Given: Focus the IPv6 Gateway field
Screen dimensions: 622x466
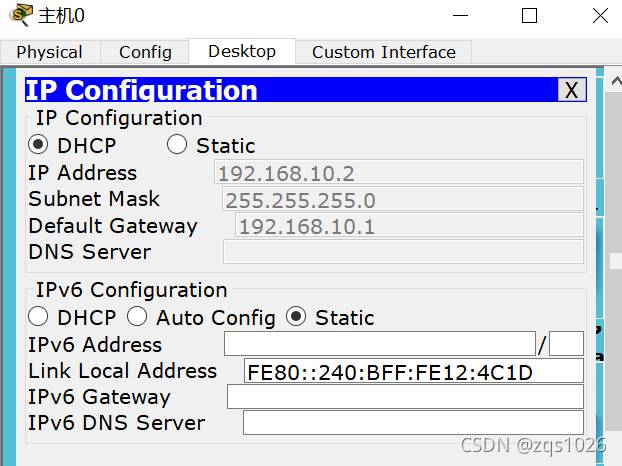Looking at the screenshot, I should (x=405, y=397).
